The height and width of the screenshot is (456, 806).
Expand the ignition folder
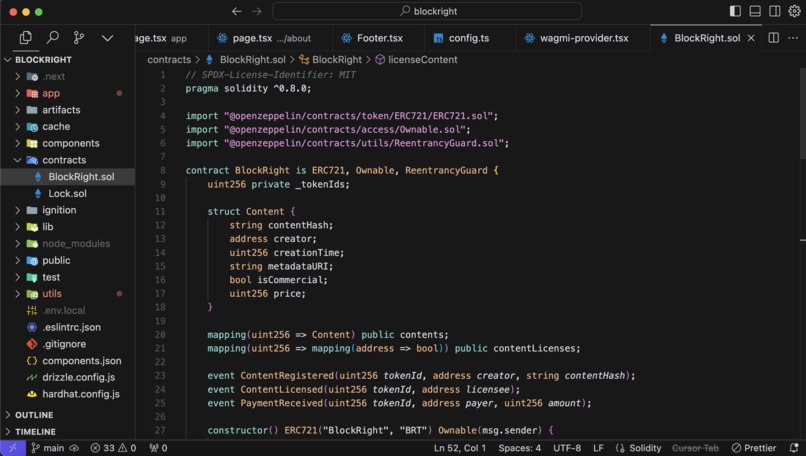click(67, 210)
